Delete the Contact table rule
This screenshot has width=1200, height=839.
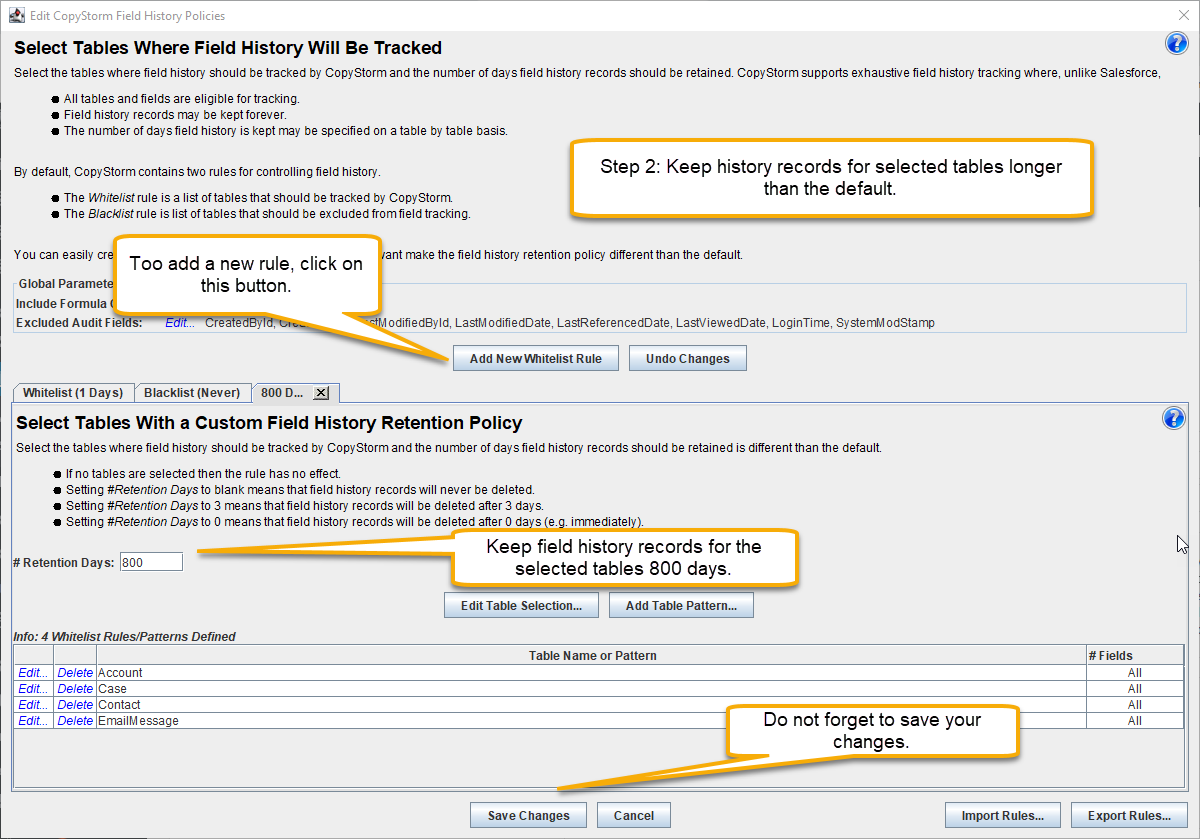point(75,705)
